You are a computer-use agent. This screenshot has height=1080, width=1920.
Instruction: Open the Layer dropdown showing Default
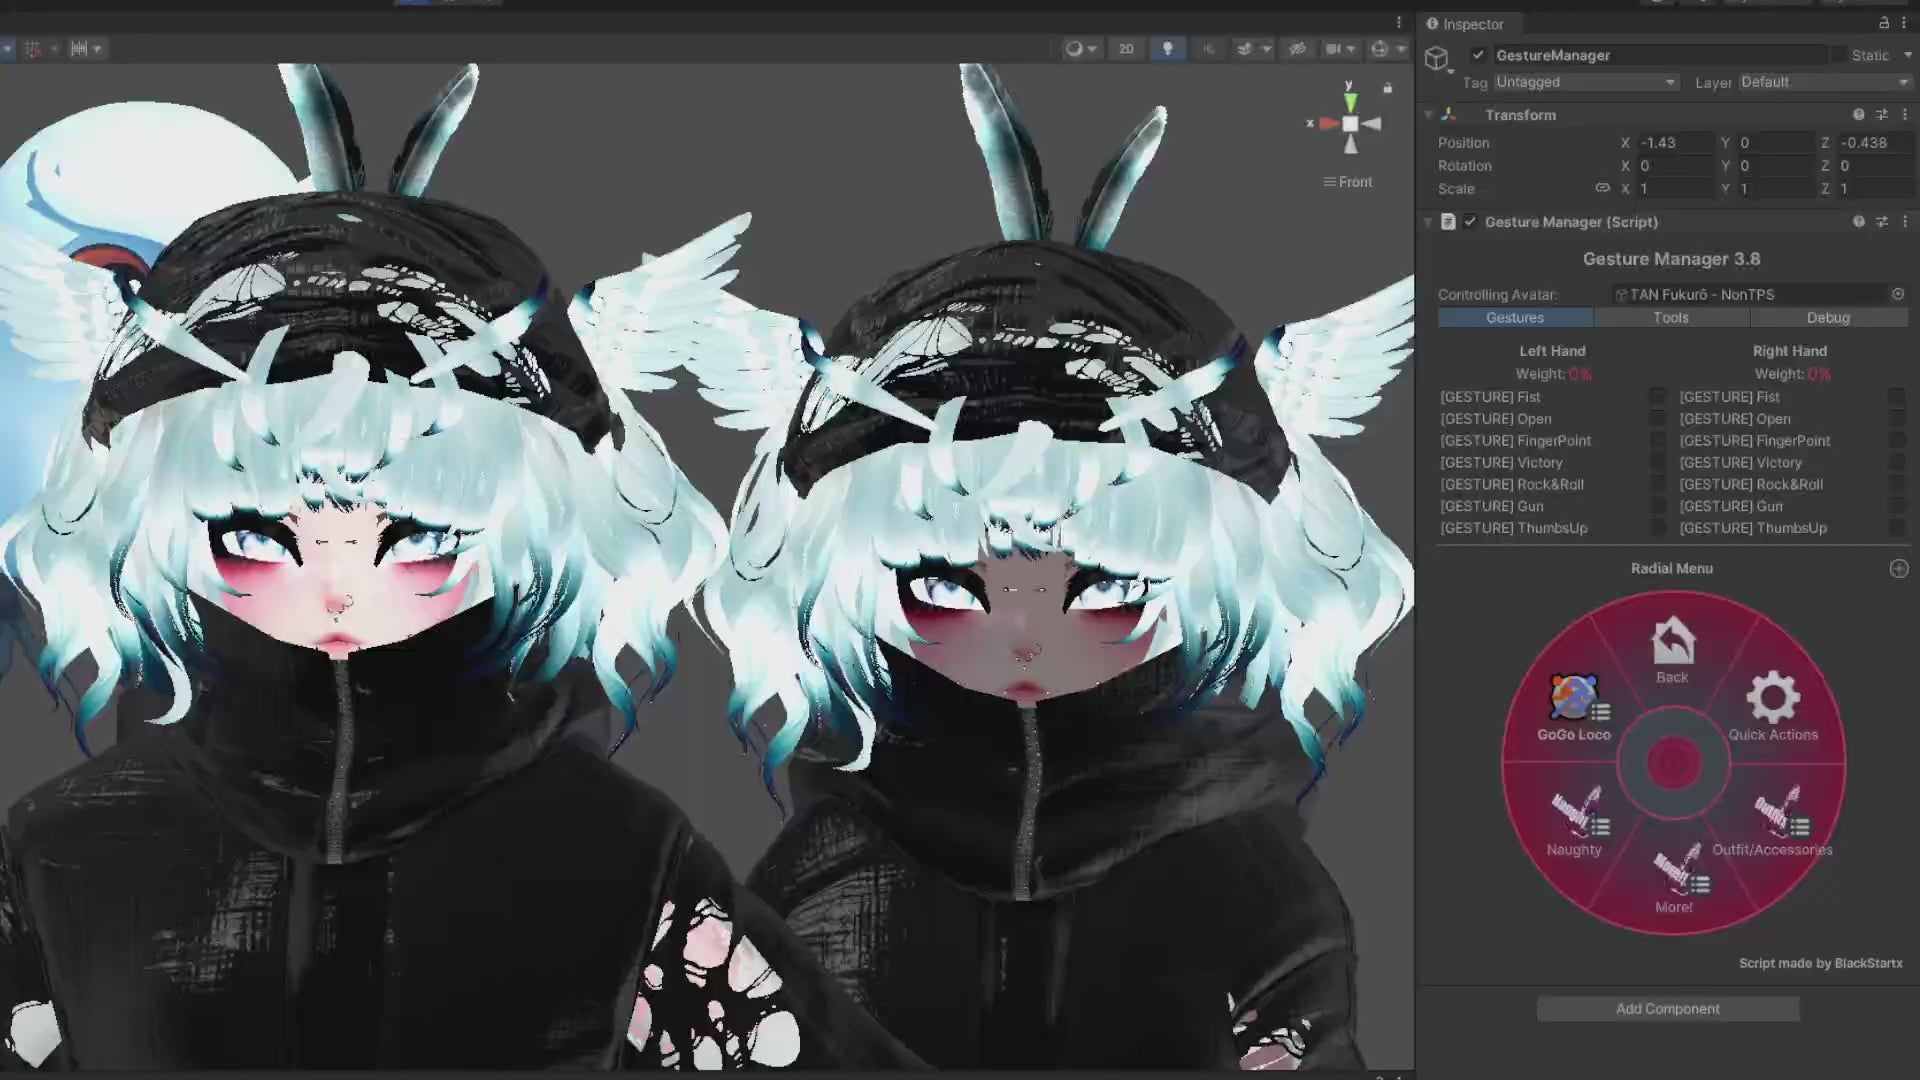[x=1824, y=82]
